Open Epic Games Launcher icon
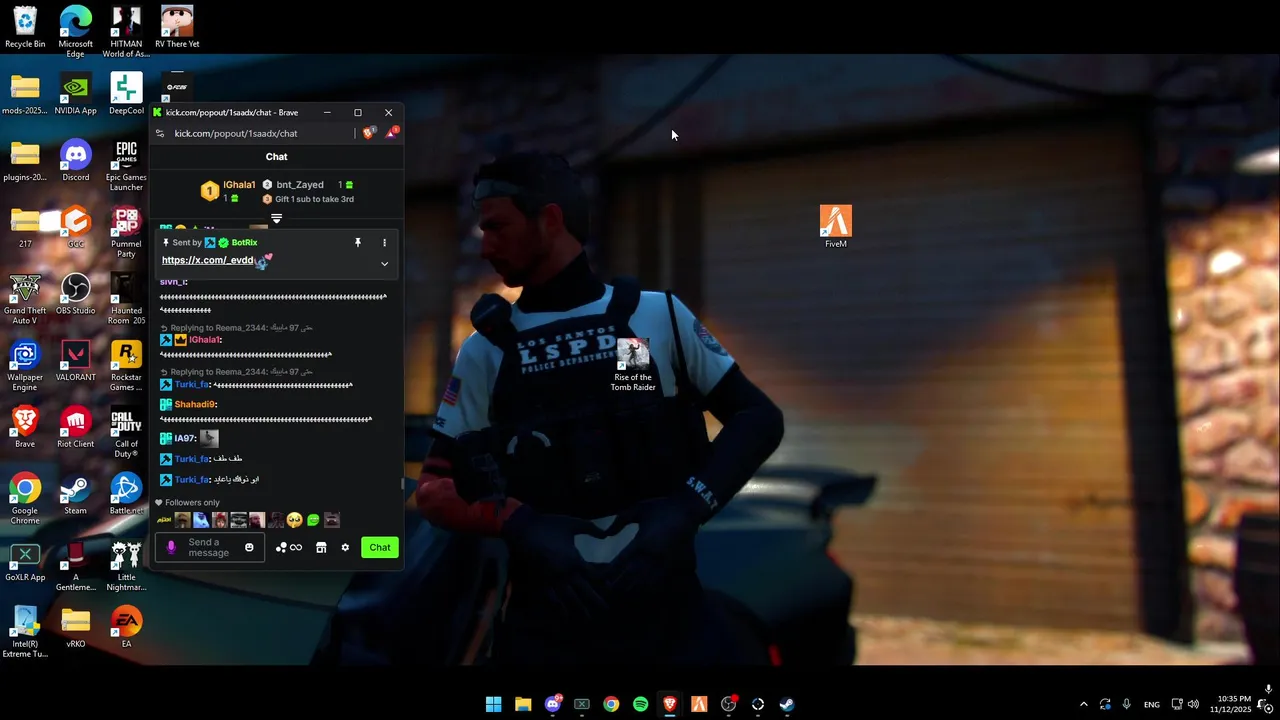This screenshot has width=1280, height=720. click(x=126, y=166)
